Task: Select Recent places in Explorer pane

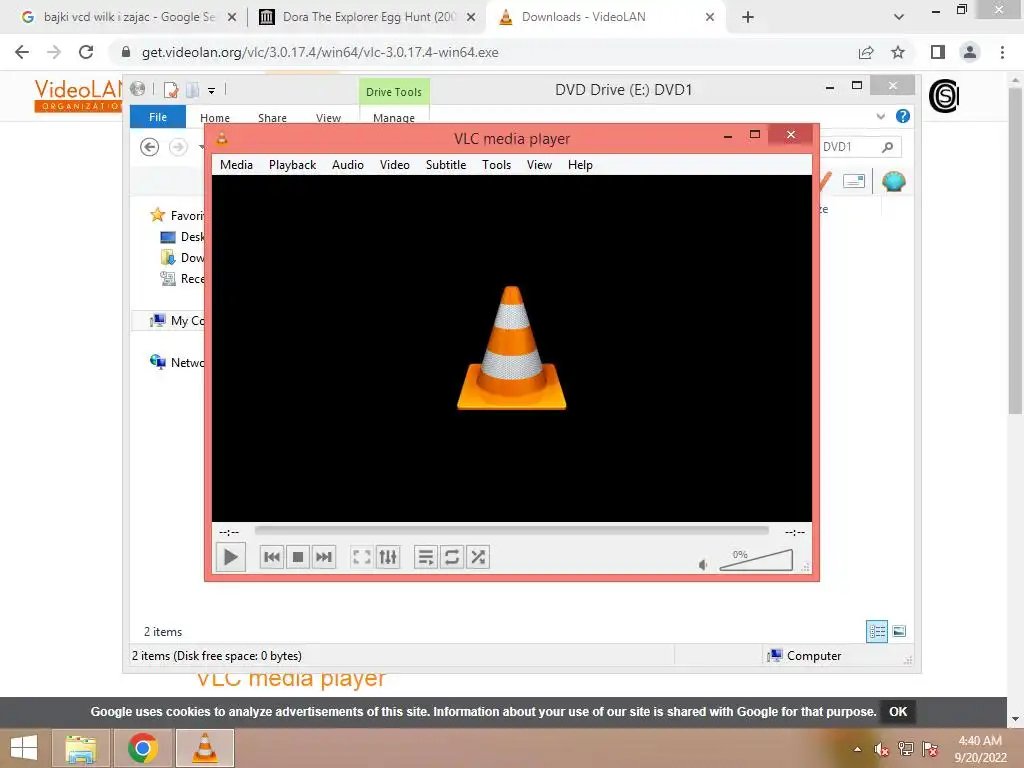Action: [x=182, y=278]
